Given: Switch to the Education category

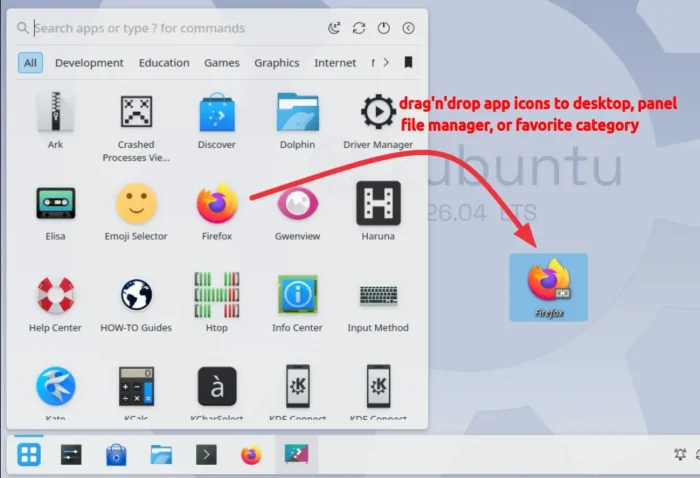Looking at the screenshot, I should click(164, 62).
